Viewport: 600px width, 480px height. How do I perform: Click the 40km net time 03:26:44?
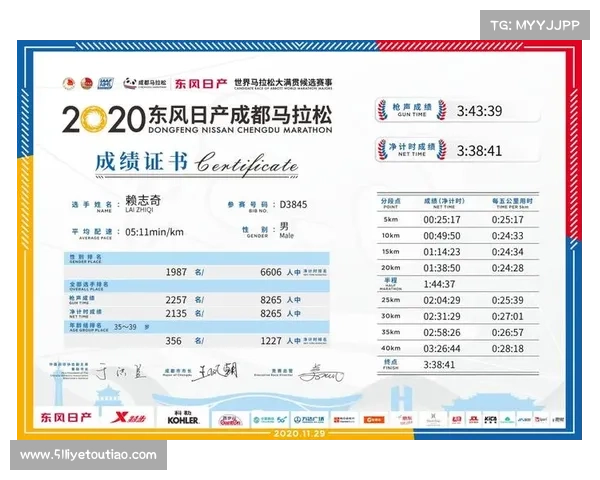[x=442, y=348]
